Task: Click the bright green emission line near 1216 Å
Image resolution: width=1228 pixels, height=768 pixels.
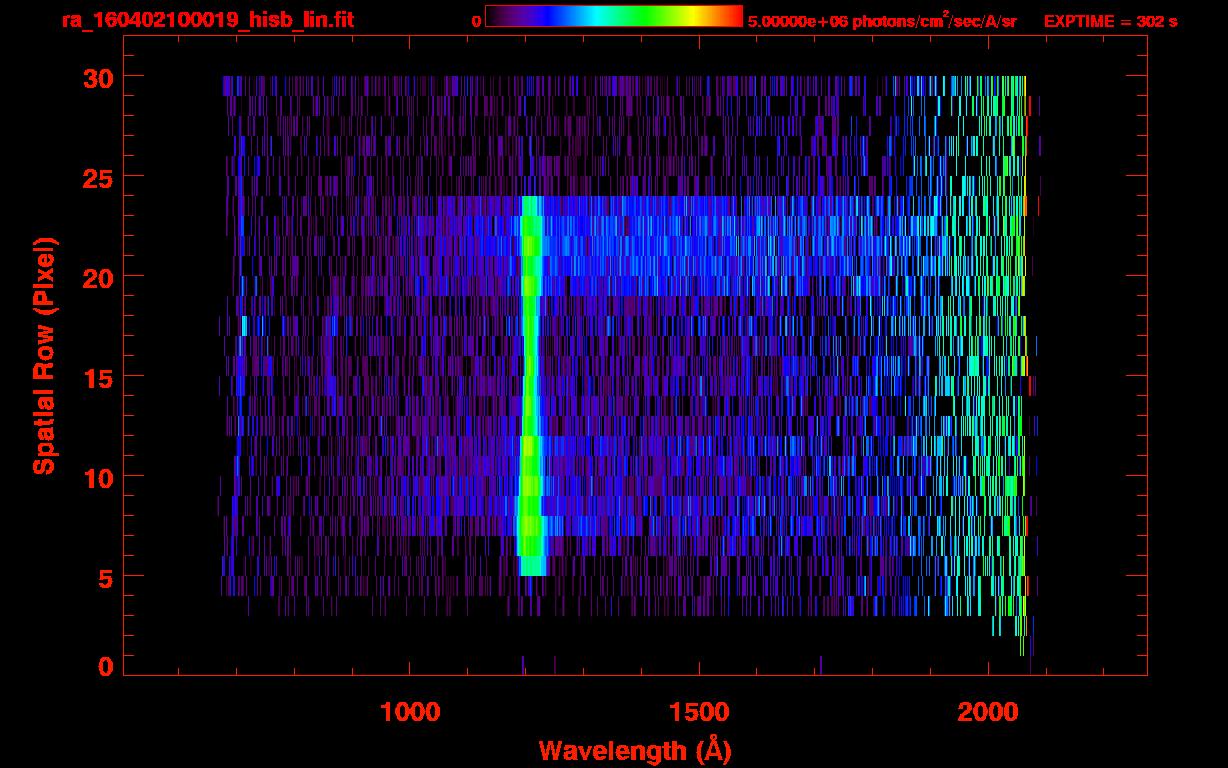Action: click(530, 386)
